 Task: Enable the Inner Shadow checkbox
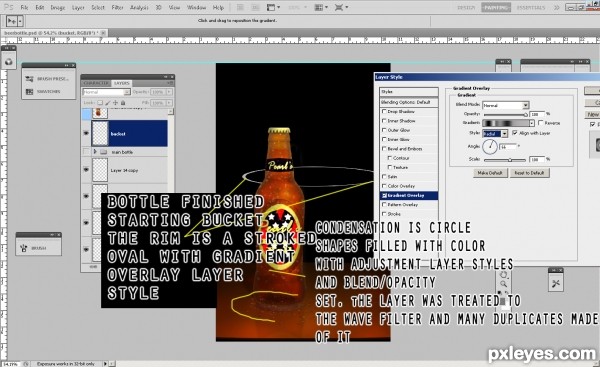click(384, 121)
